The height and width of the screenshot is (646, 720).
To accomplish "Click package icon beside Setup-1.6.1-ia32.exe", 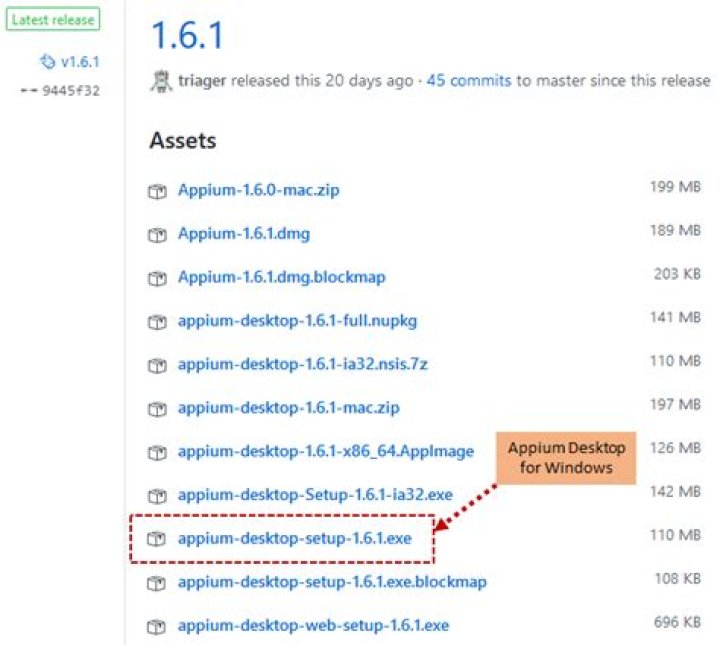I will coord(157,496).
